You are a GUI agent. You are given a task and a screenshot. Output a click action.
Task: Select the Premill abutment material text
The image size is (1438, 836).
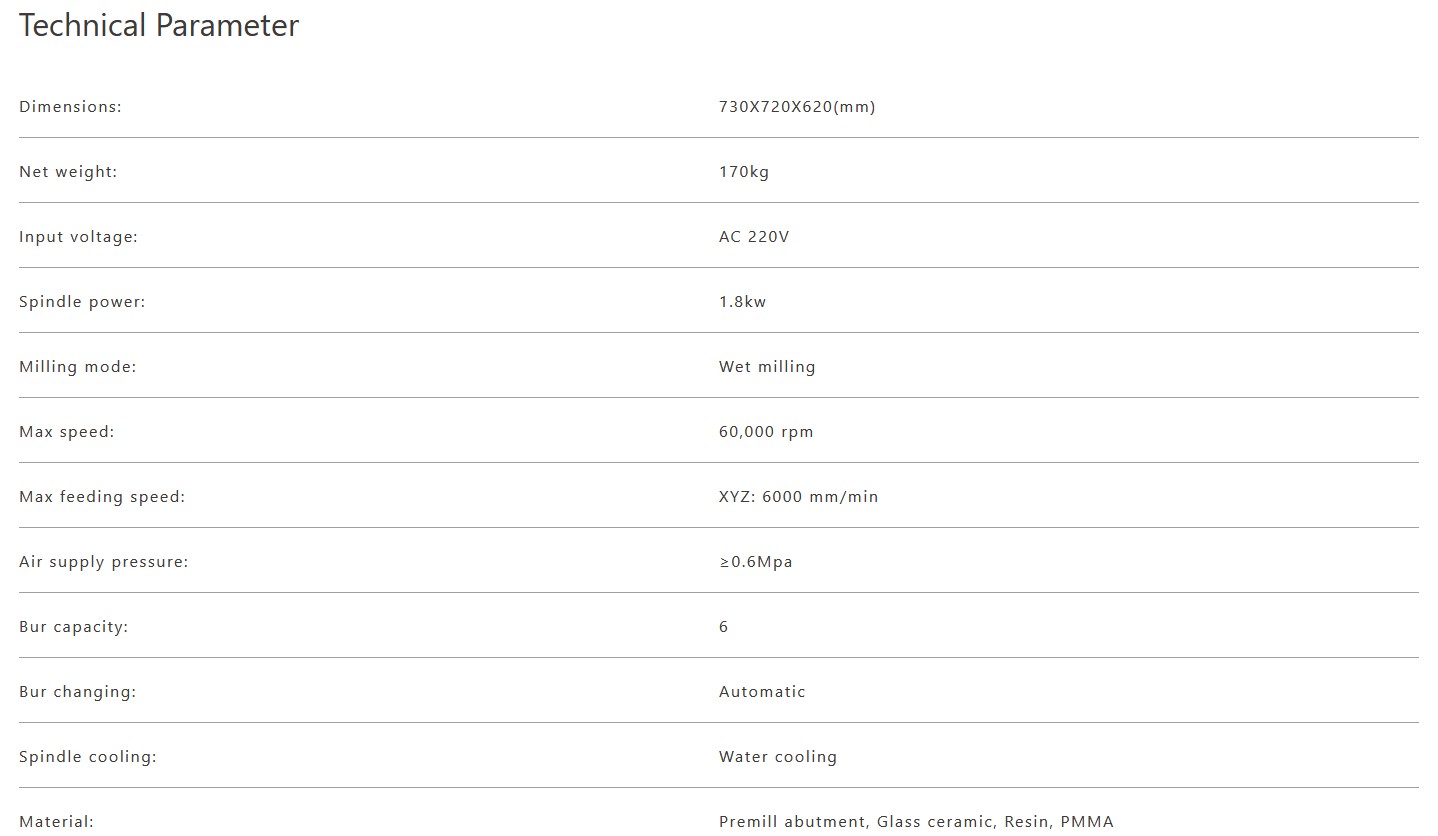(792, 822)
